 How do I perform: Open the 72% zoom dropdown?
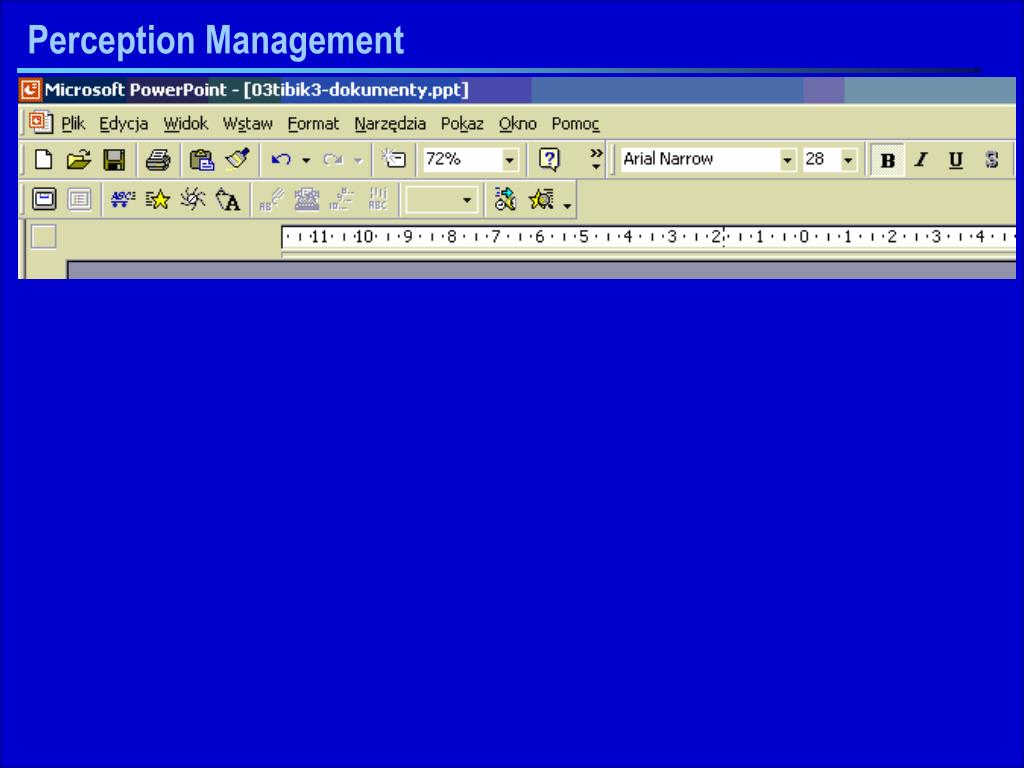click(x=510, y=160)
